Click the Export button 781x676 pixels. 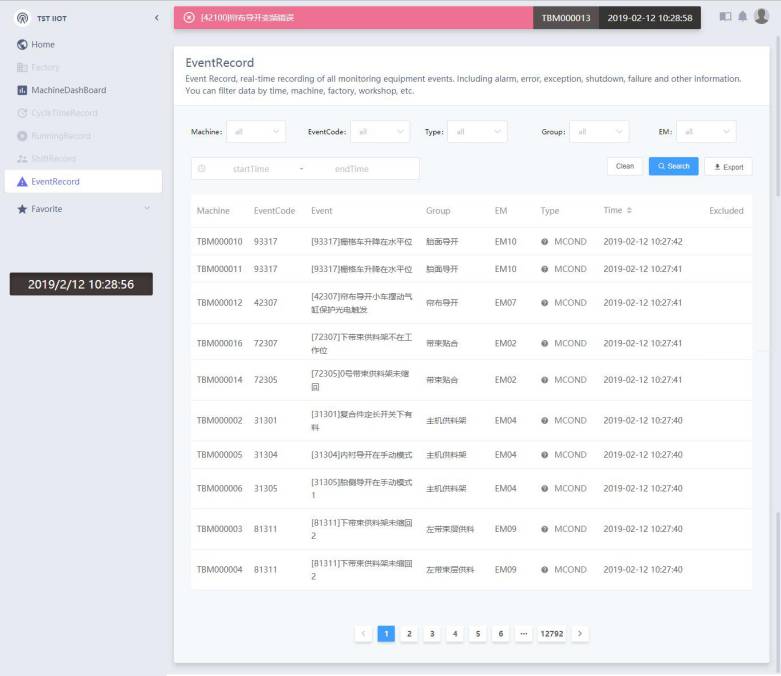point(728,167)
